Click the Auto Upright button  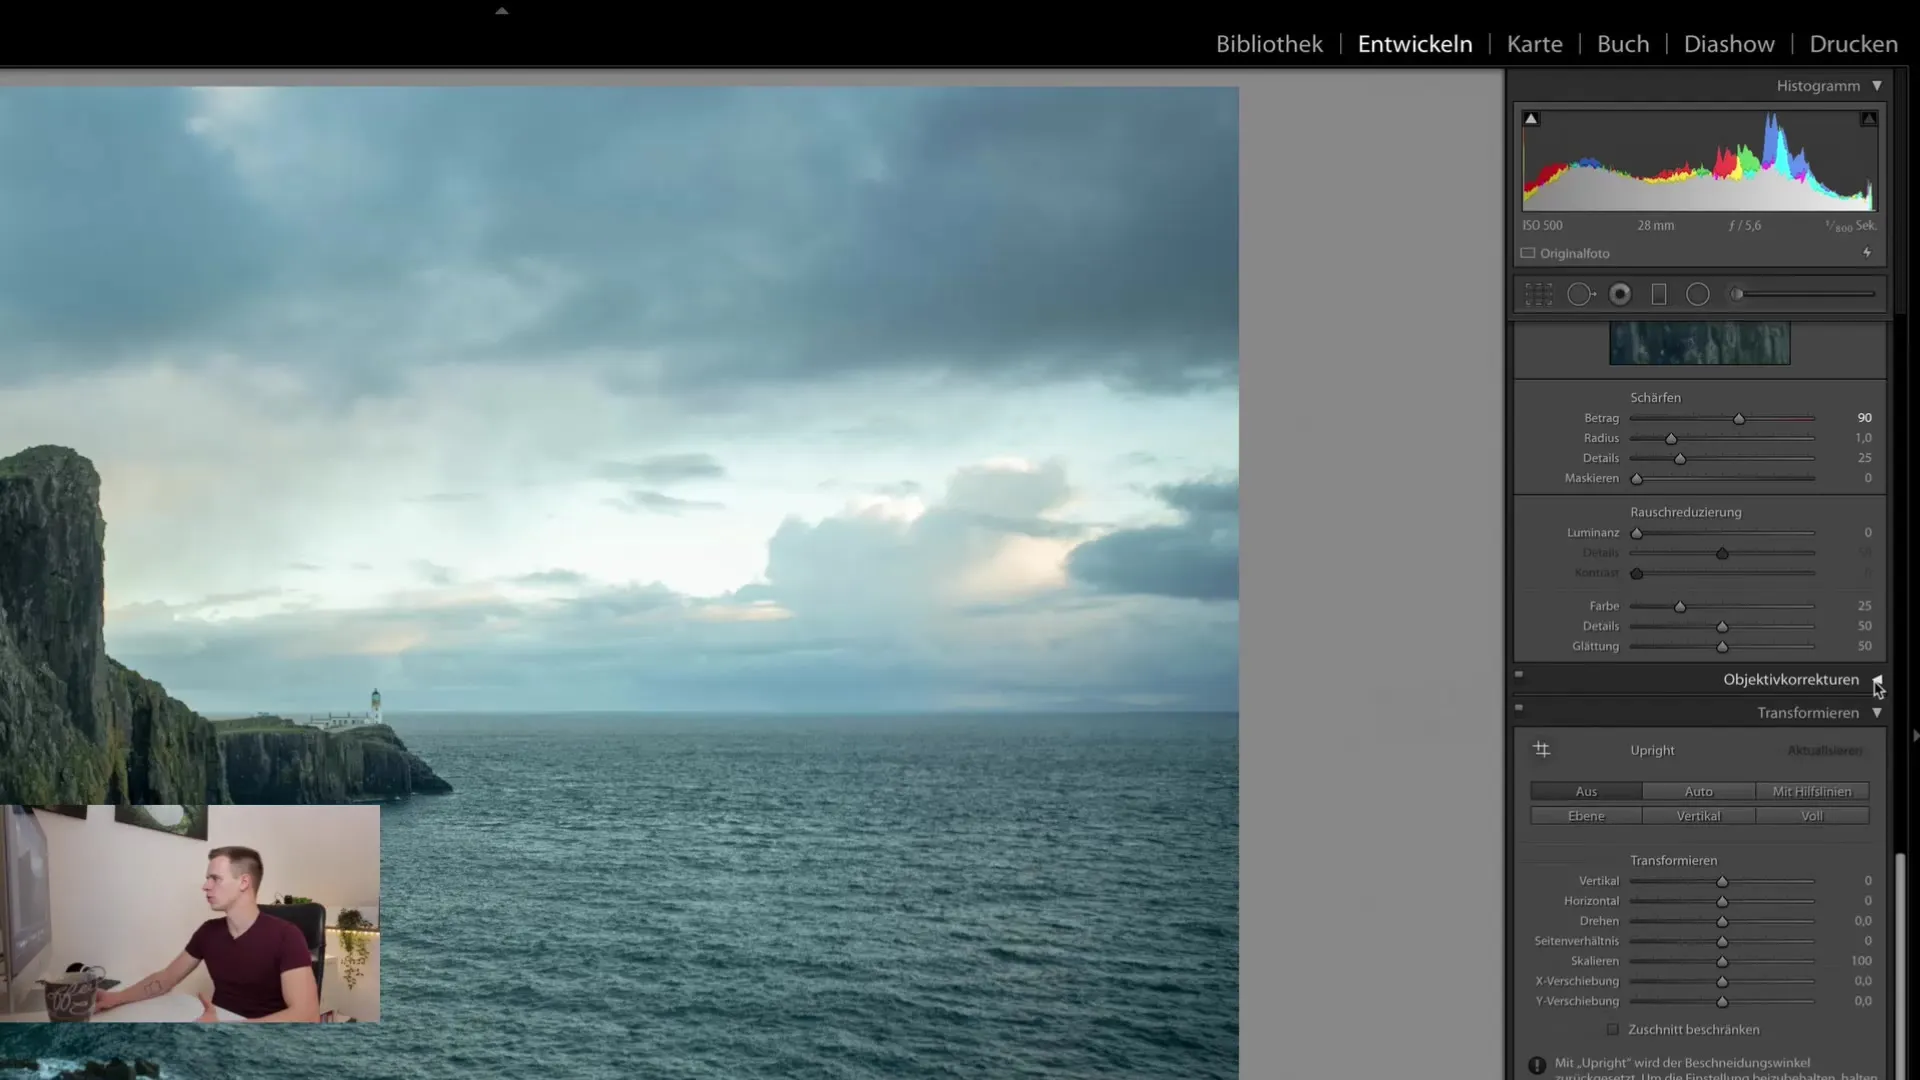point(1698,790)
